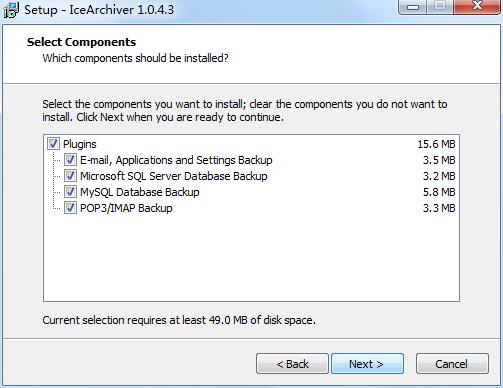Select MySQL Database Backup label
This screenshot has height=388, width=503.
(140, 192)
